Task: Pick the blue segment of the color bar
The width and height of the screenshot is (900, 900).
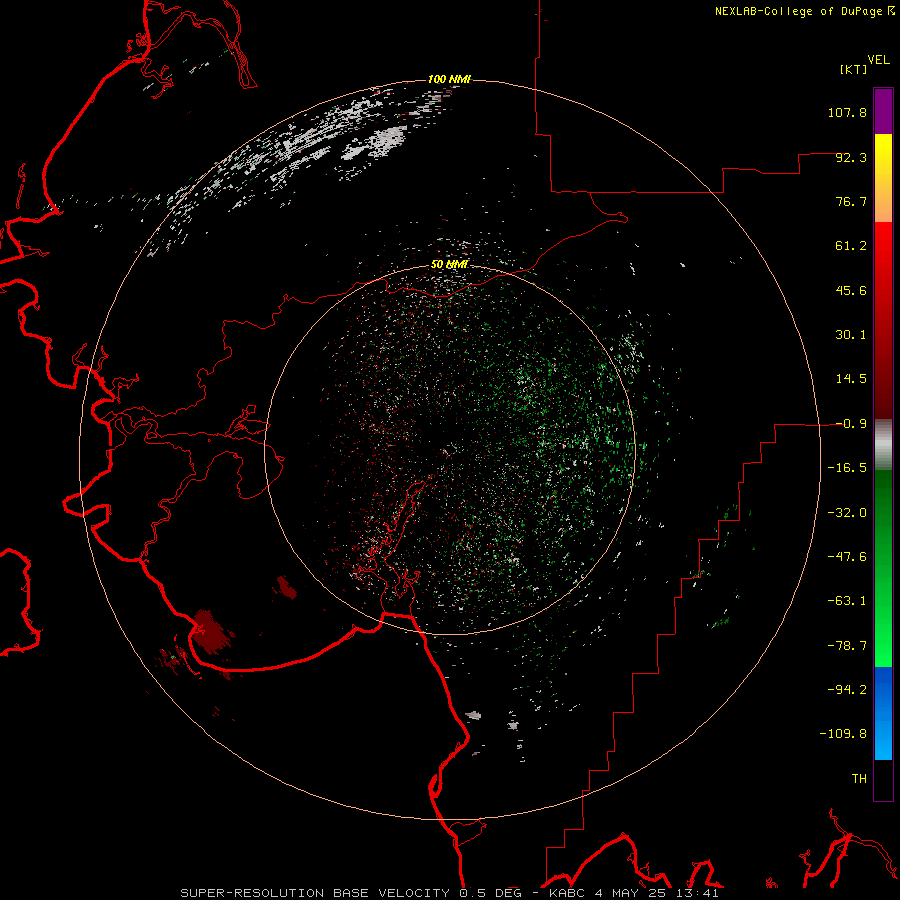Action: coord(883,713)
